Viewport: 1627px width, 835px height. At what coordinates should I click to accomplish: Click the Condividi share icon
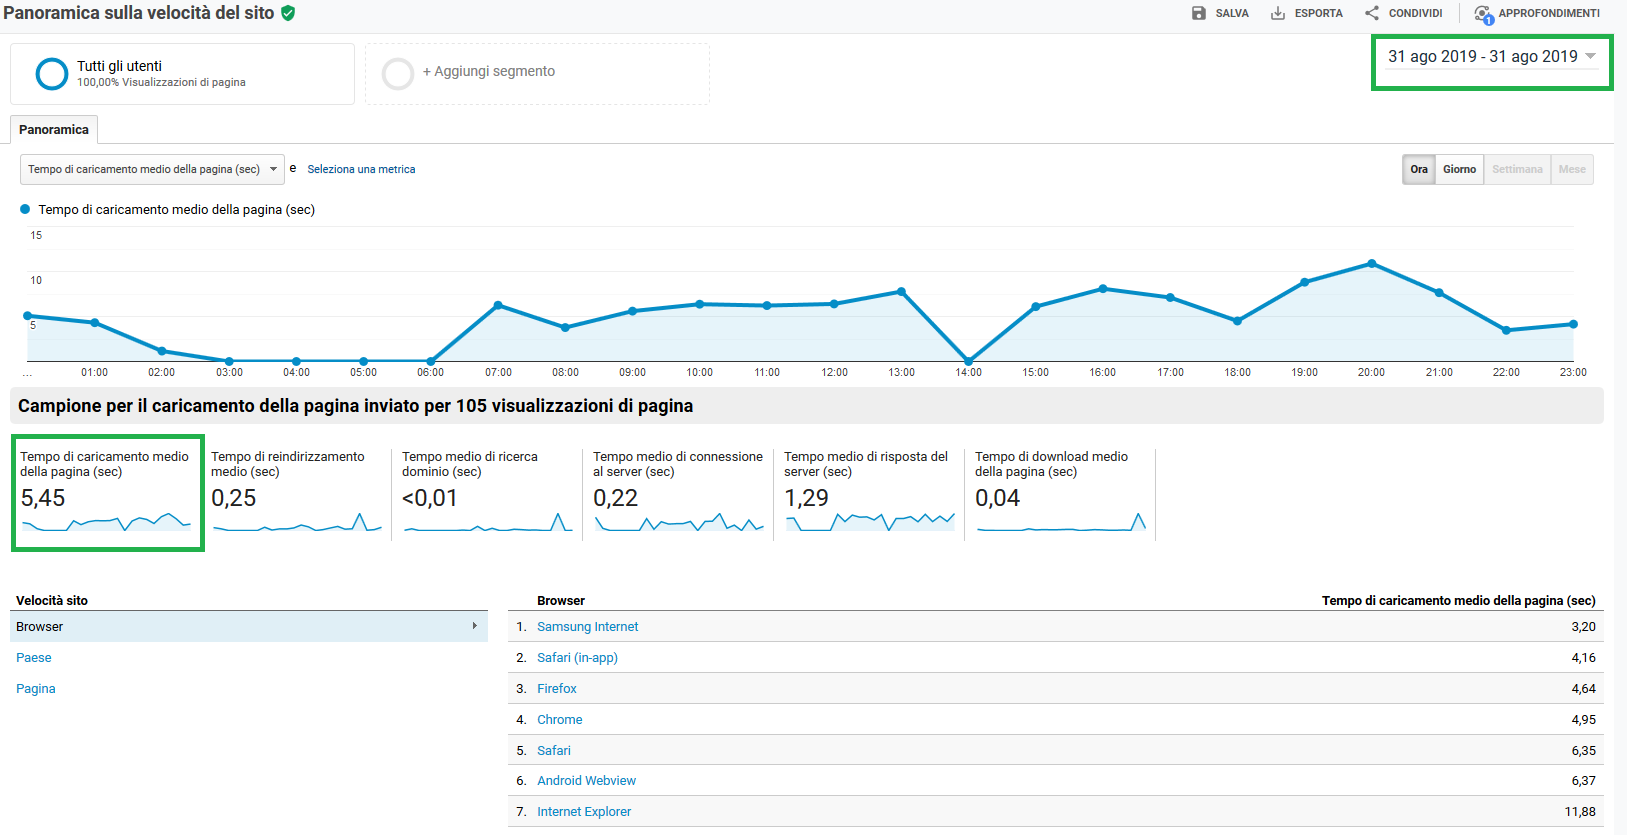point(1372,13)
